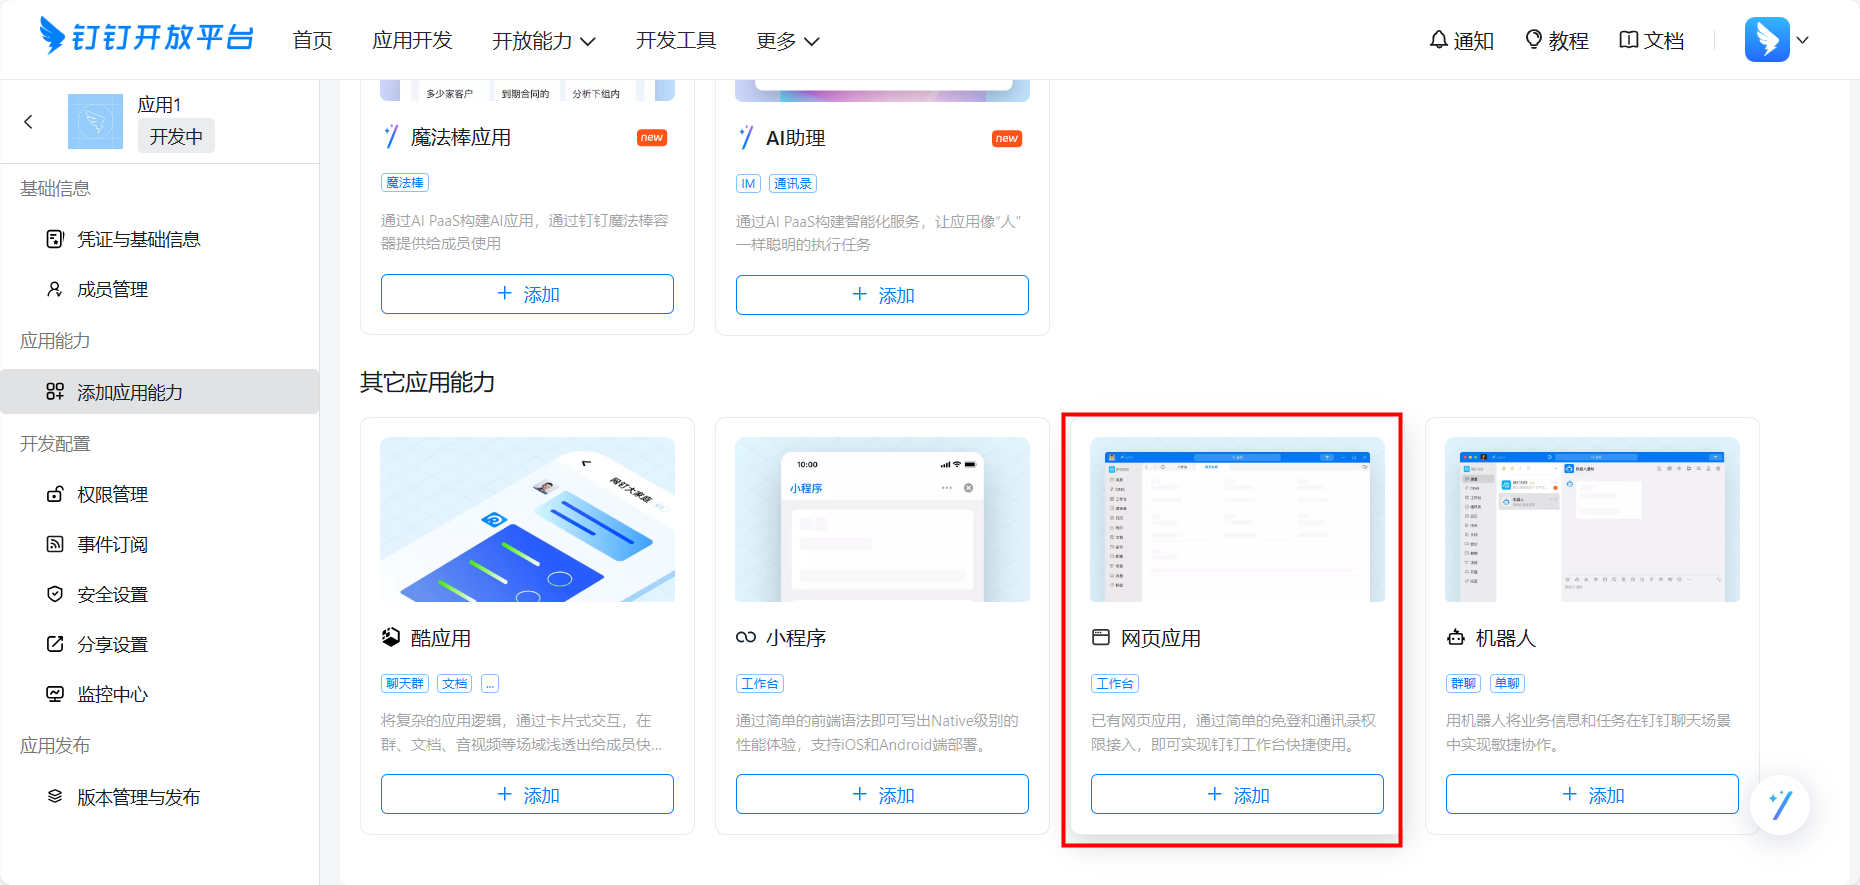The image size is (1860, 885).
Task: Add the 魔法棒应用 capability
Action: pos(527,294)
